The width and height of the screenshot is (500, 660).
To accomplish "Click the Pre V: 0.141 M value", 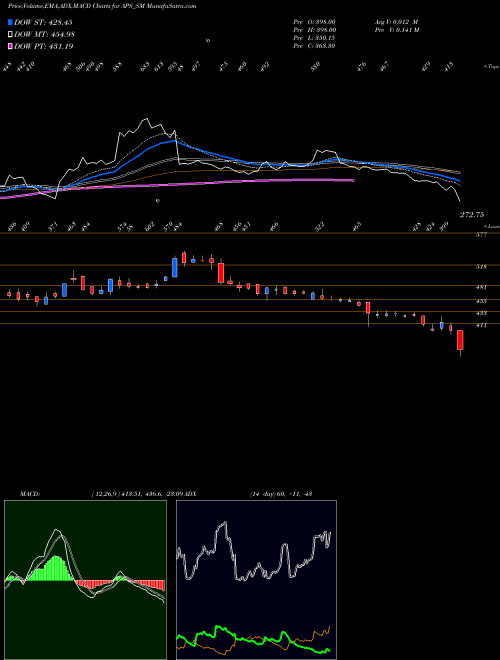I will (x=397, y=30).
